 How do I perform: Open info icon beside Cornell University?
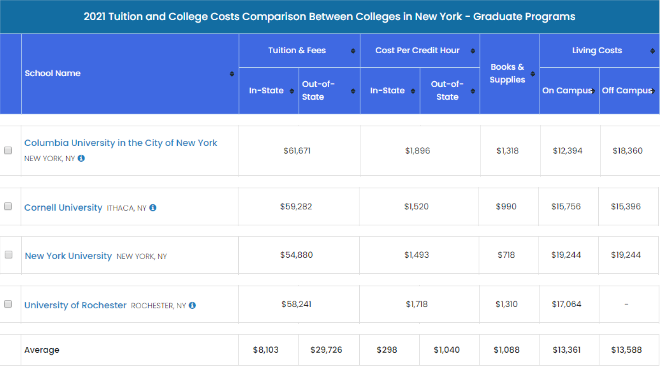[153, 208]
